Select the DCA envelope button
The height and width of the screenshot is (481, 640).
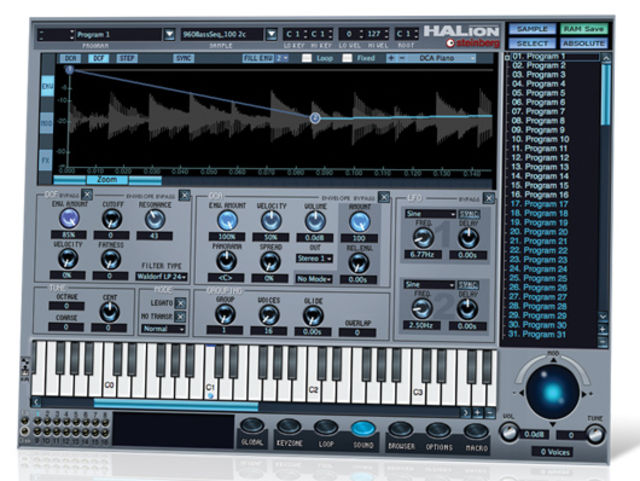[70, 58]
